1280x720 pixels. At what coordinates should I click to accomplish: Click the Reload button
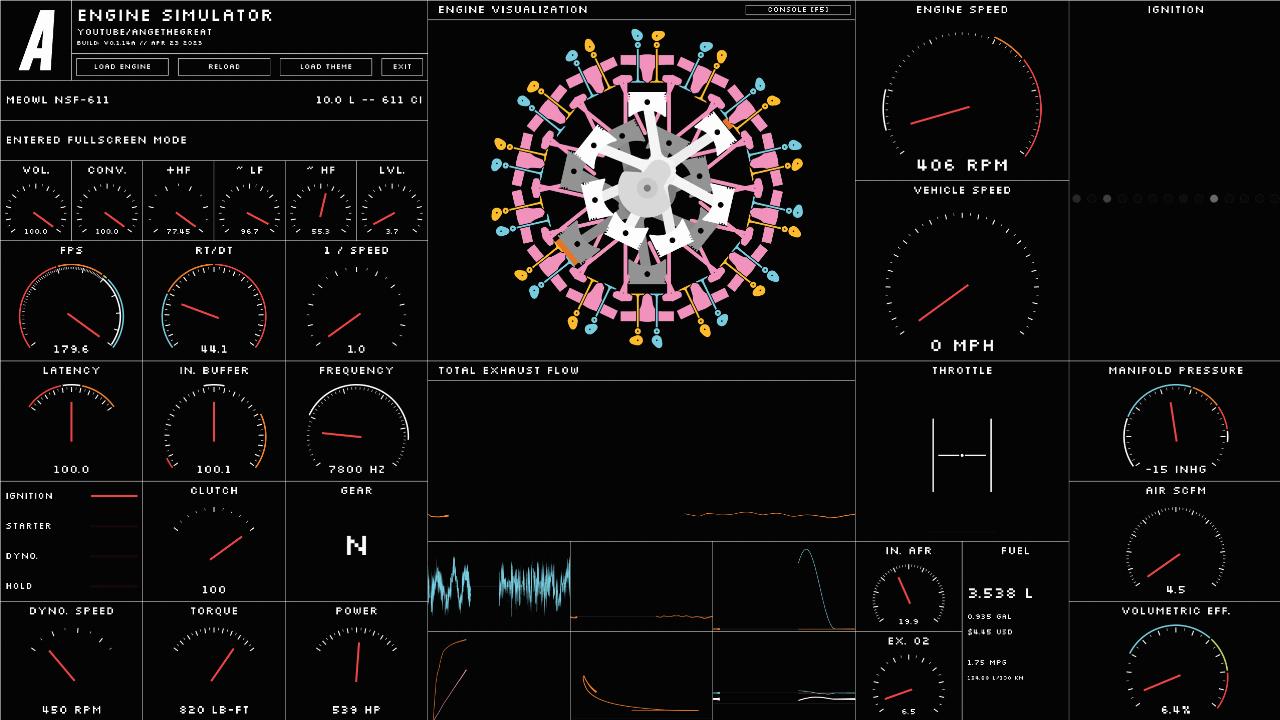tap(224, 67)
